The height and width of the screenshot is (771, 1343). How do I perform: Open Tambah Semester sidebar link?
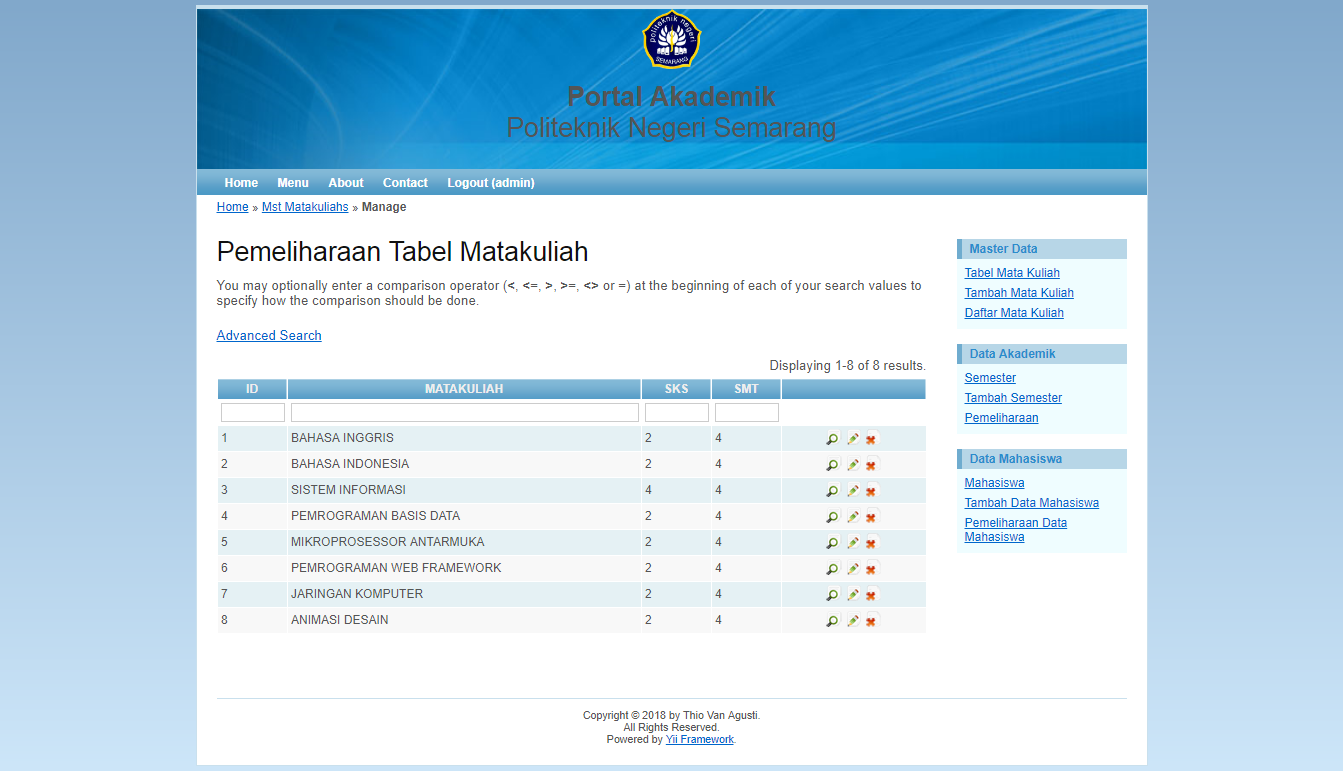1013,398
